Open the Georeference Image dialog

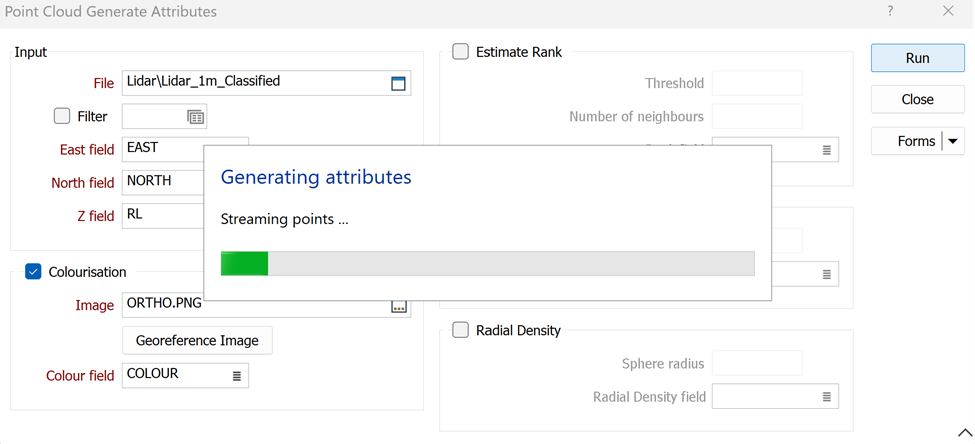(197, 340)
